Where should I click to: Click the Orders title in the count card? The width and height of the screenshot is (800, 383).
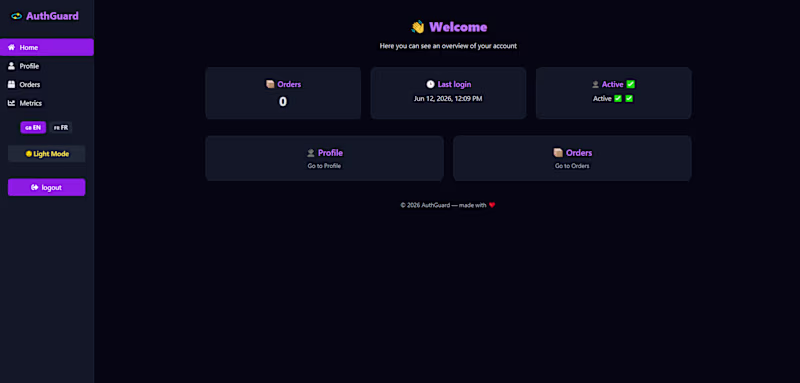click(x=289, y=84)
